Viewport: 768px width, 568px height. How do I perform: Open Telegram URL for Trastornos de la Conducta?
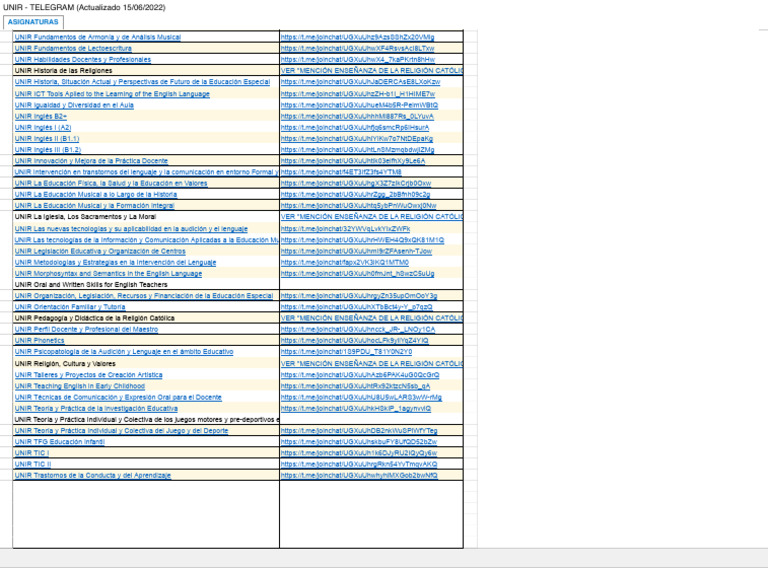[x=359, y=475]
